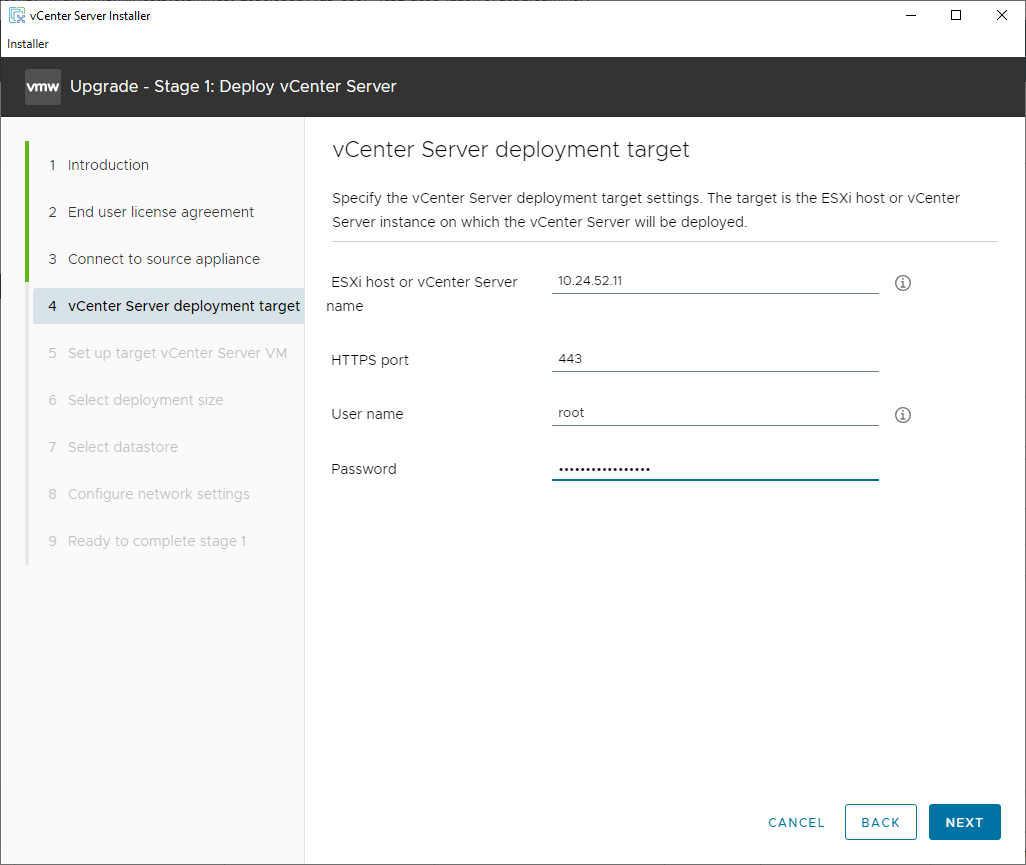The height and width of the screenshot is (865, 1026).
Task: Cancel the upgrade wizard
Action: click(796, 822)
